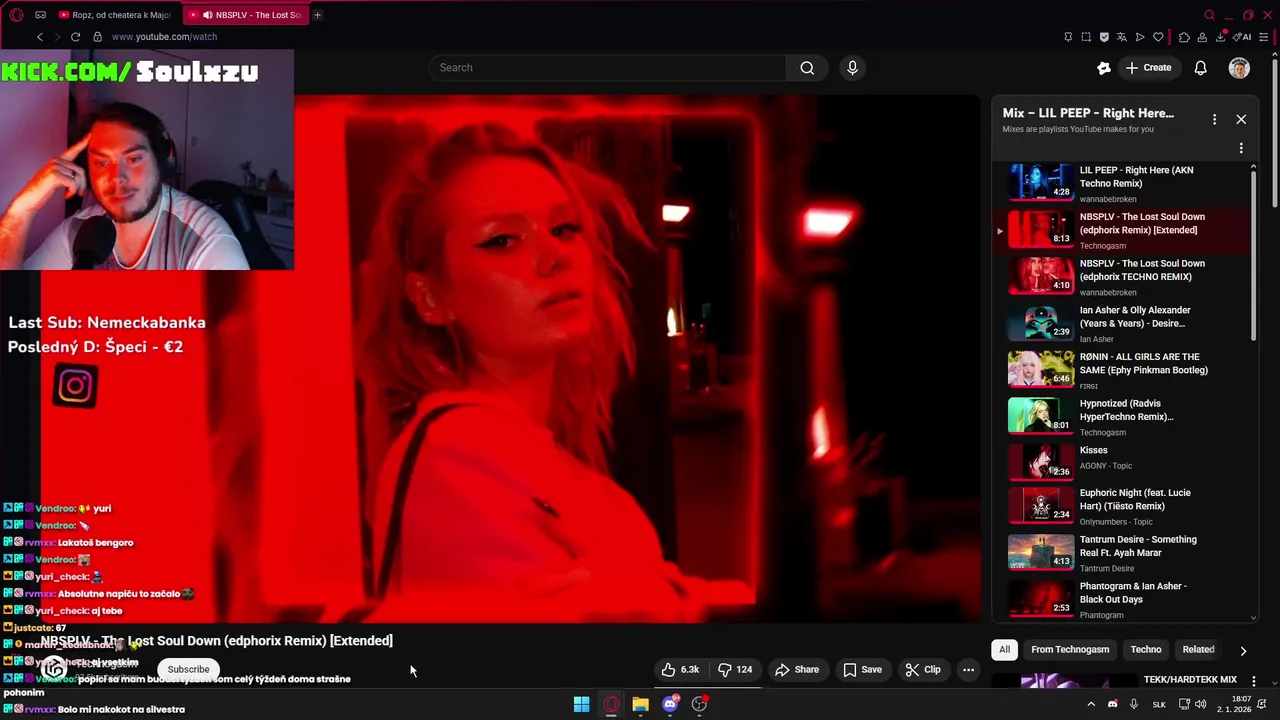Toggle the ad blocker shield icon
The image size is (1280, 720).
coord(1104,37)
